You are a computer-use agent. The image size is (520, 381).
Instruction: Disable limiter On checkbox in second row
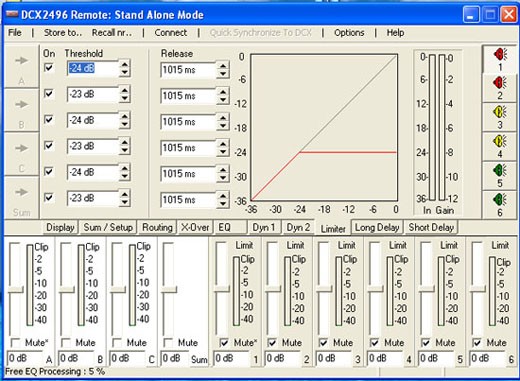[x=49, y=94]
